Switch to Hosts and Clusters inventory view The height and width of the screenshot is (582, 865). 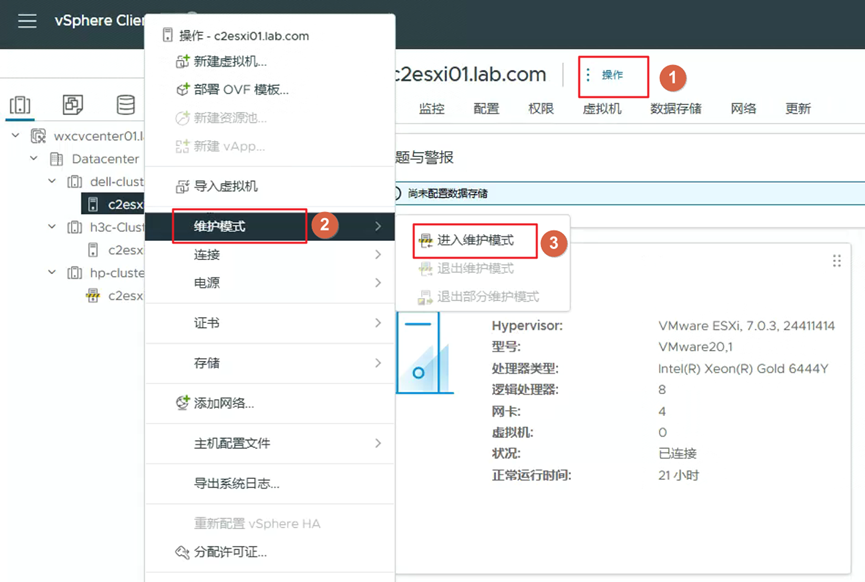(20, 104)
